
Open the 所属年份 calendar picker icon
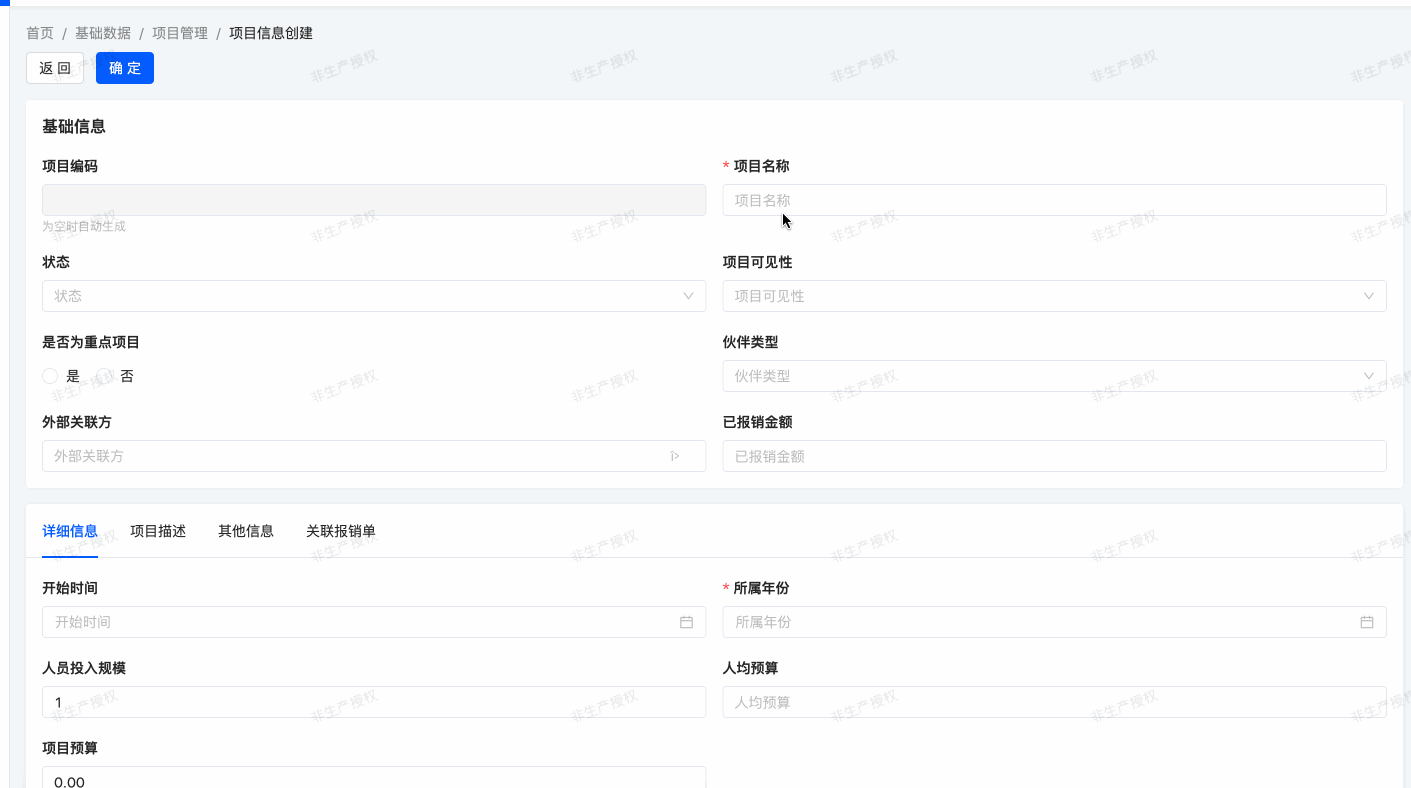(1366, 622)
